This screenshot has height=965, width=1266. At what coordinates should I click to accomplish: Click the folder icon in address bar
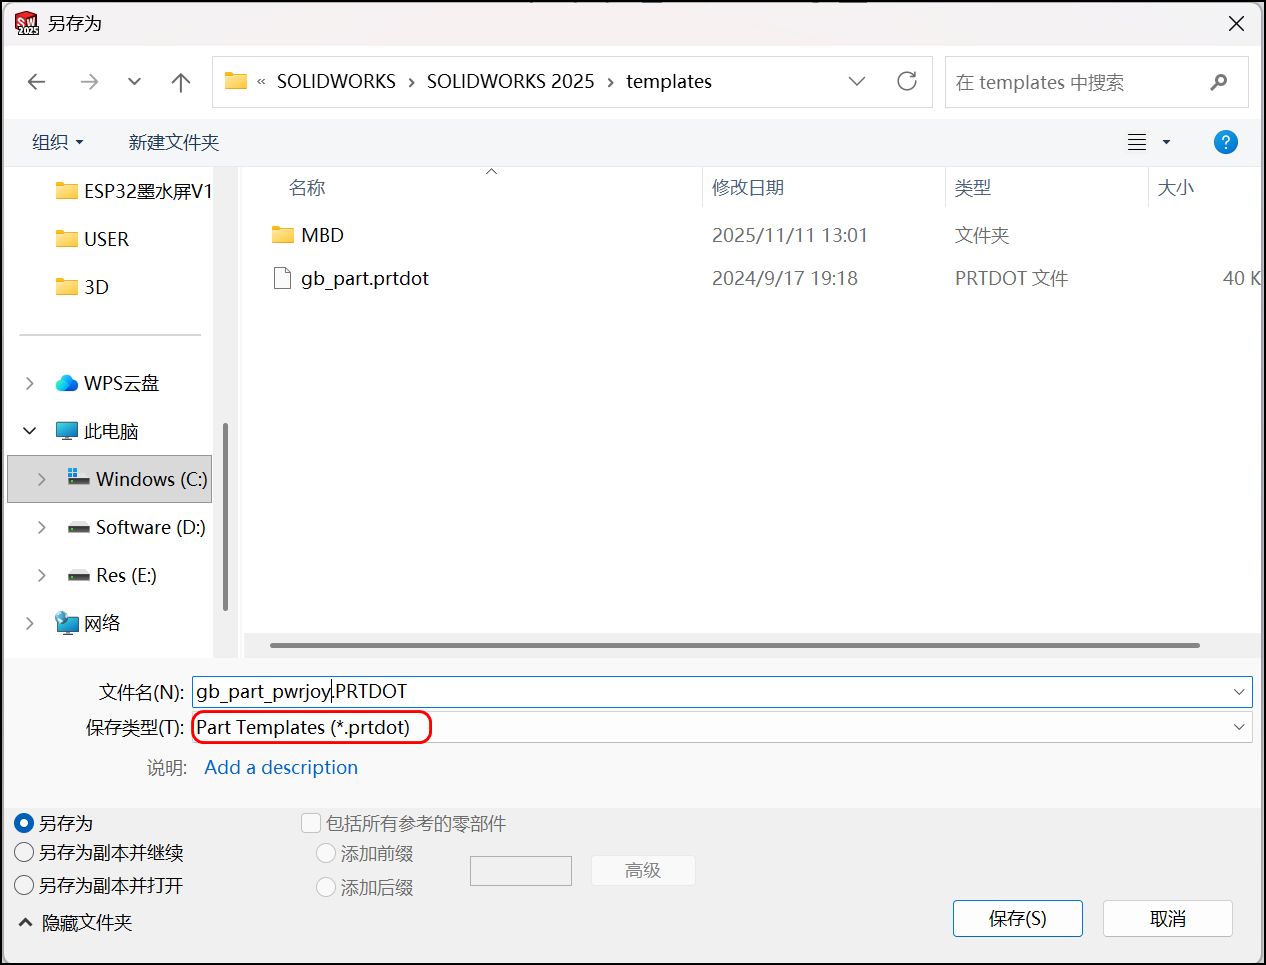(236, 81)
